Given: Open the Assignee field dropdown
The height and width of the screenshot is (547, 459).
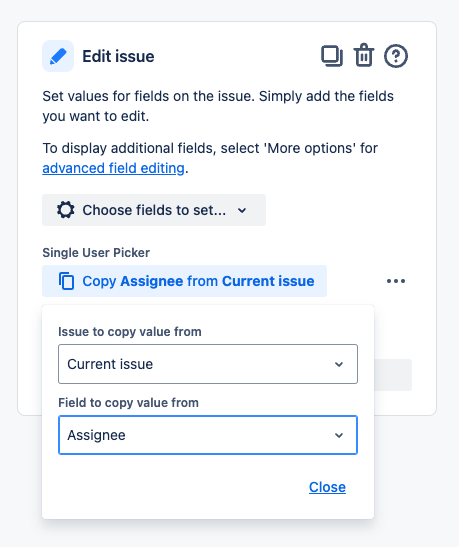Looking at the screenshot, I should point(208,435).
